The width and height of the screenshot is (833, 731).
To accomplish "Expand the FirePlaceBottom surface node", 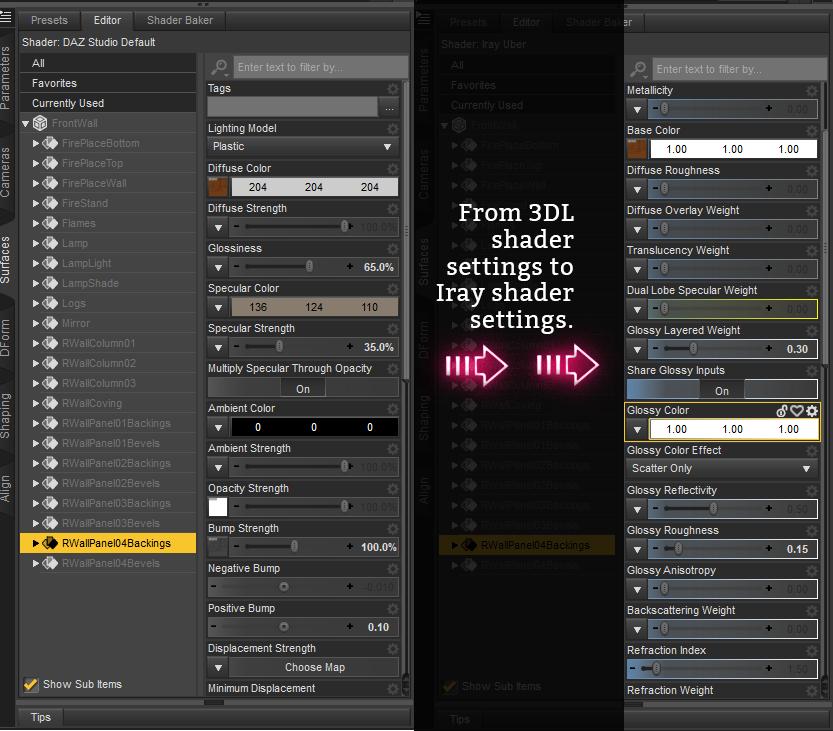I will pyautogui.click(x=36, y=143).
